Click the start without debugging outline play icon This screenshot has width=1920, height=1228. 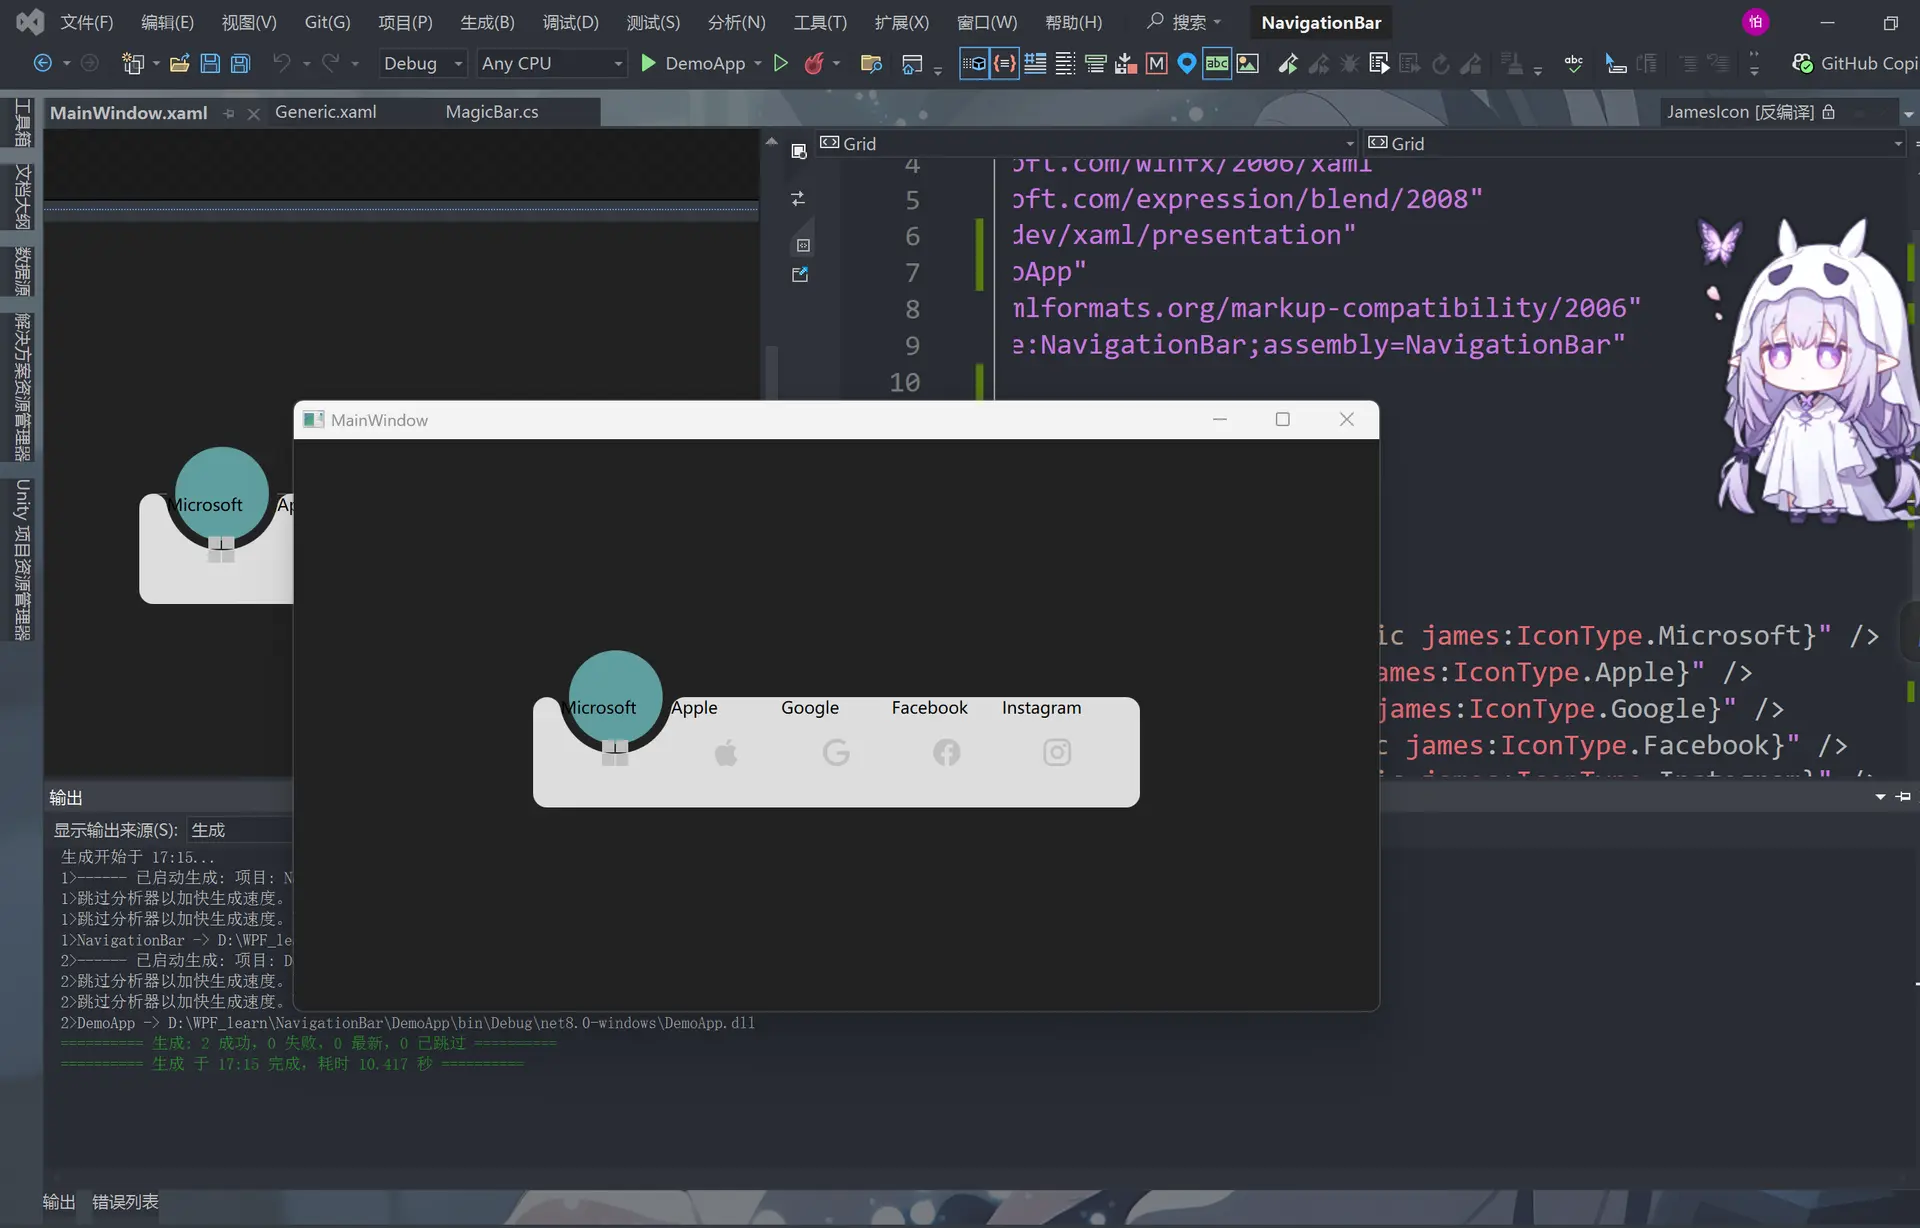781,63
